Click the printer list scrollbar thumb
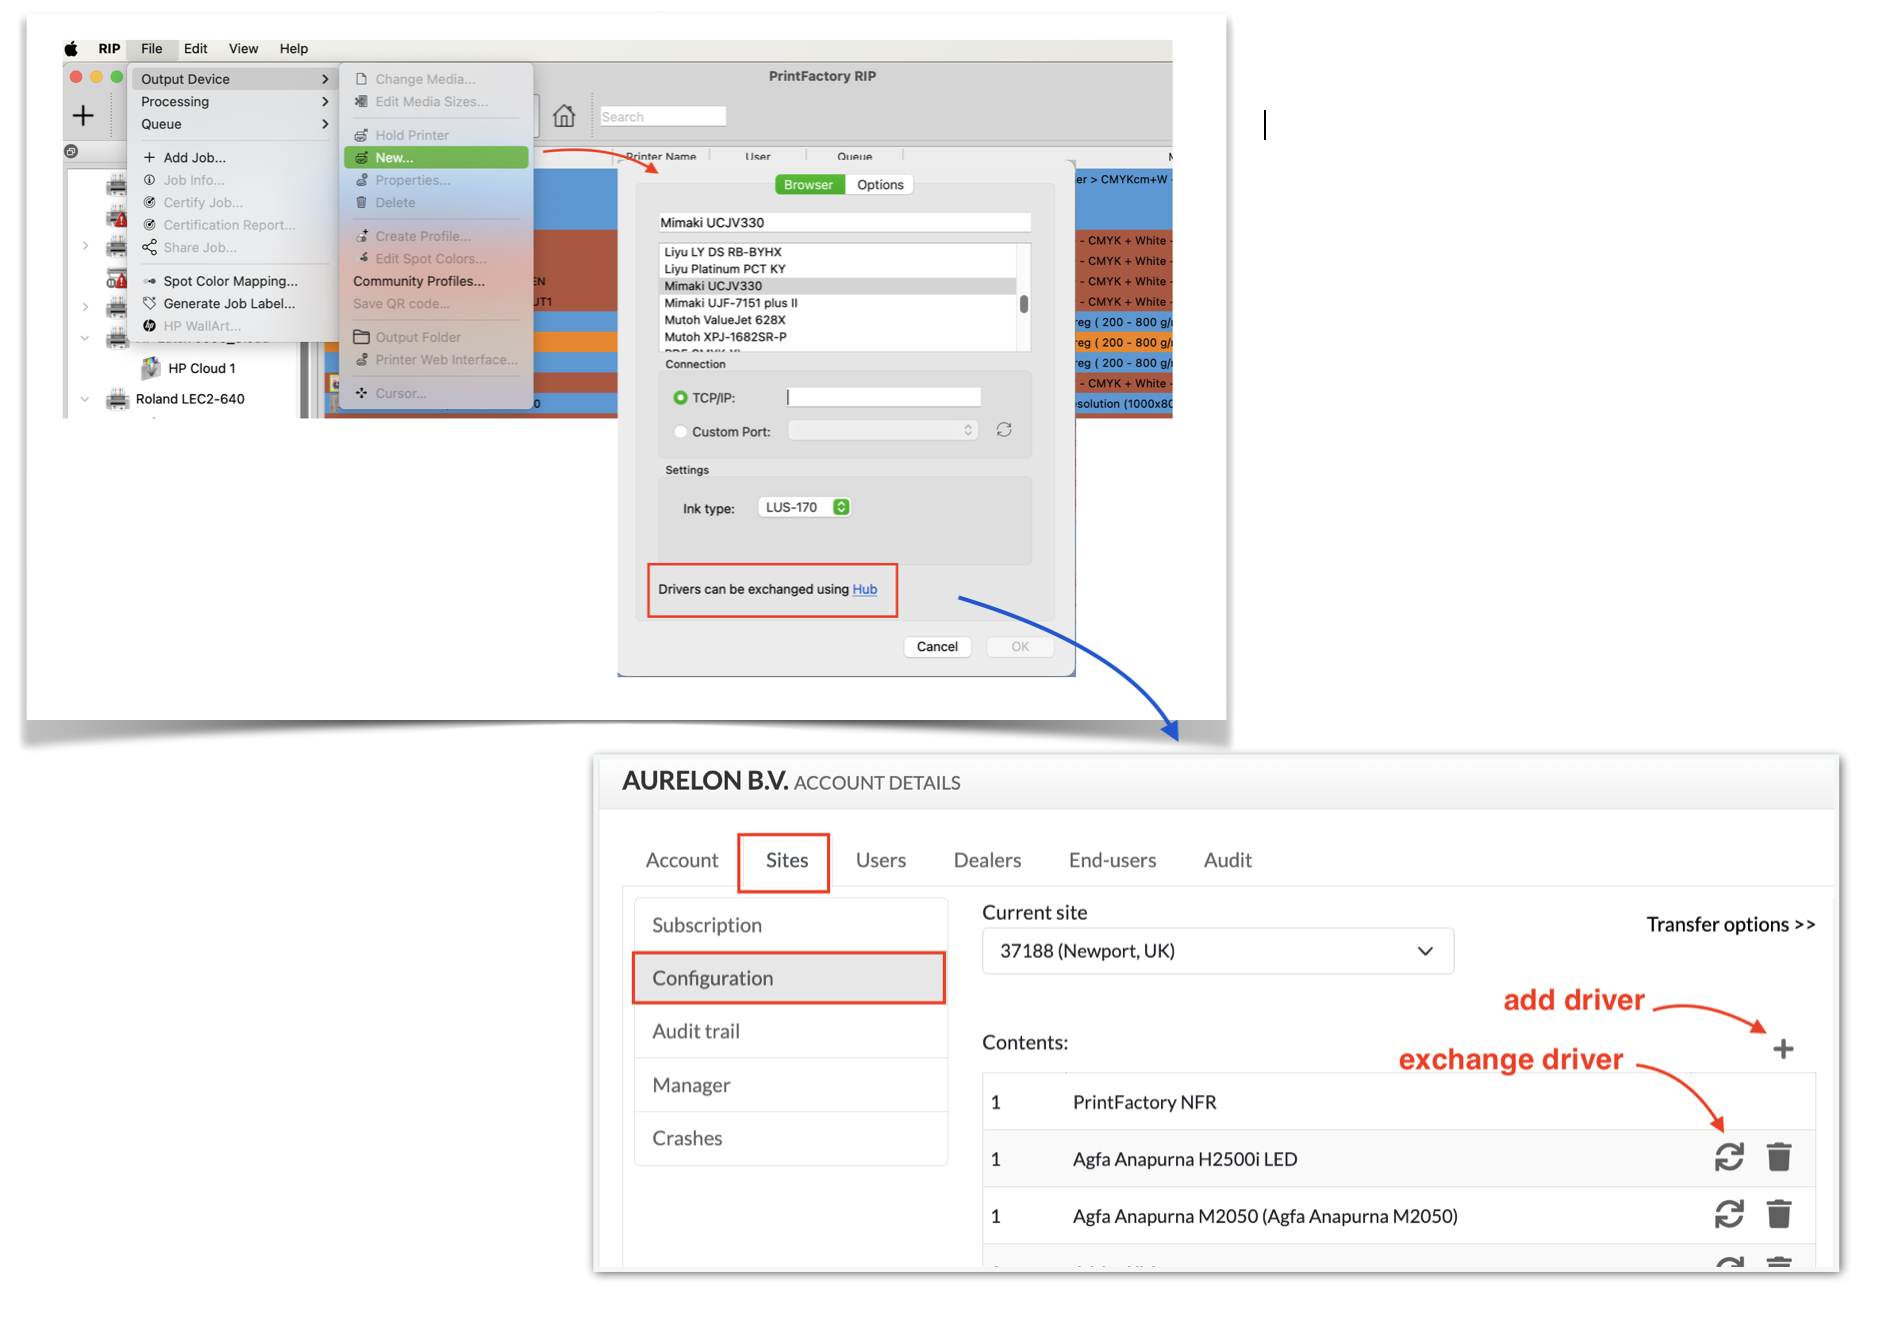This screenshot has height=1344, width=1896. click(1024, 303)
